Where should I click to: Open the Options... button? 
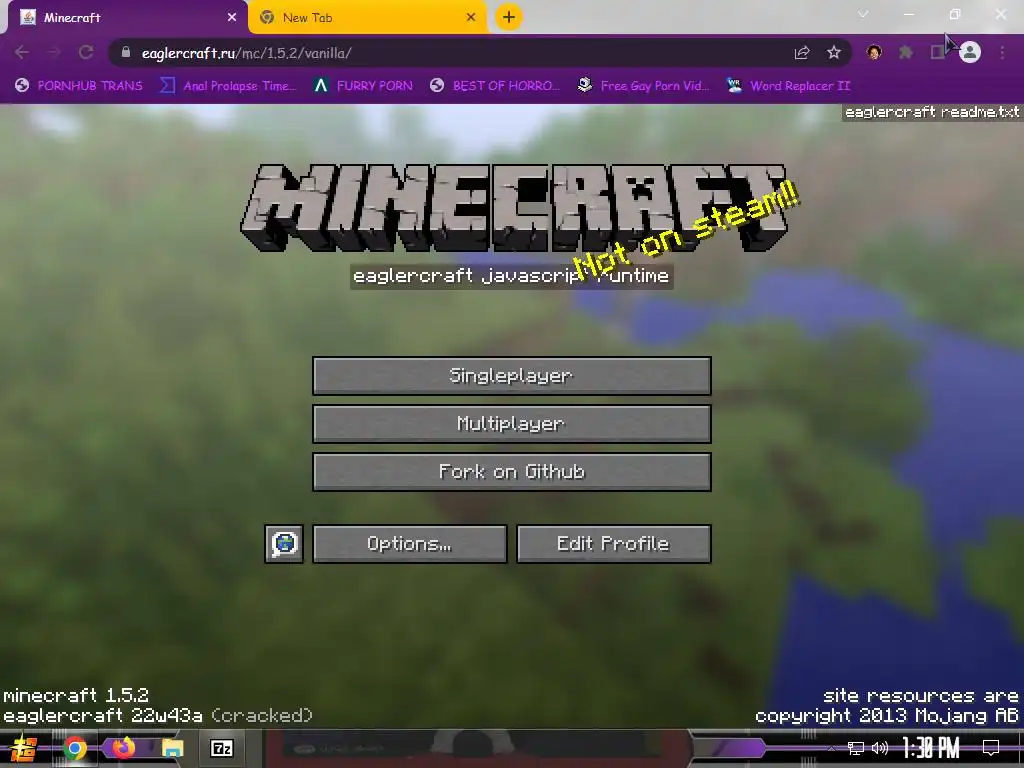click(409, 543)
